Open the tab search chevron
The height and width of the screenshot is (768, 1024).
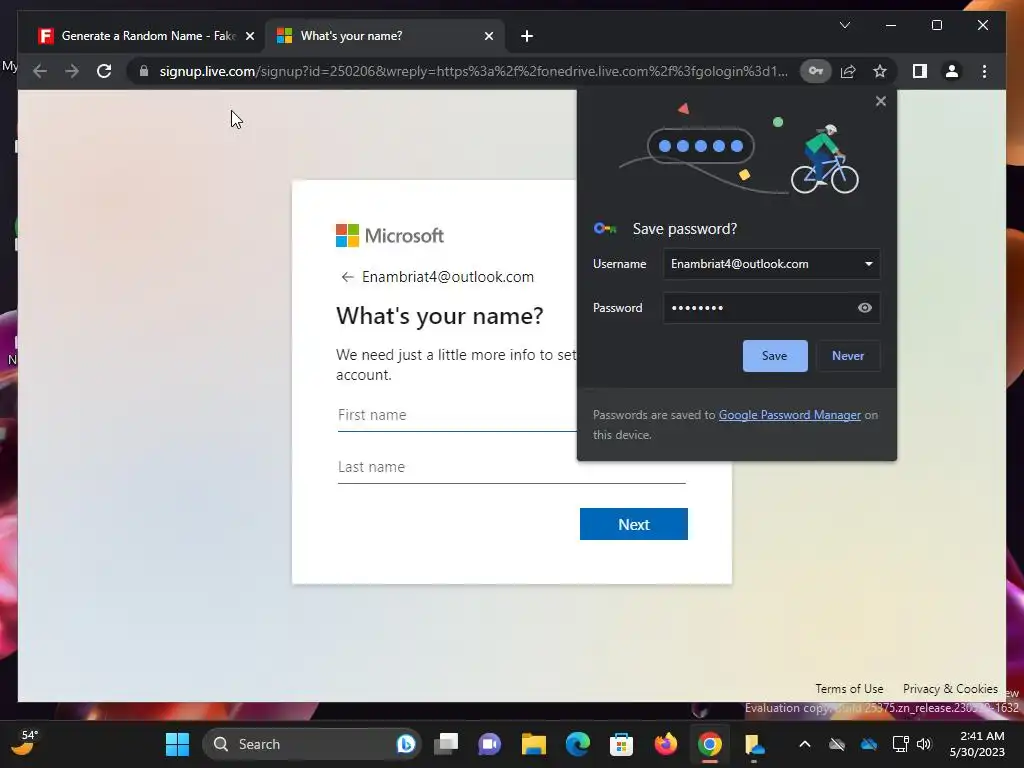click(x=844, y=25)
